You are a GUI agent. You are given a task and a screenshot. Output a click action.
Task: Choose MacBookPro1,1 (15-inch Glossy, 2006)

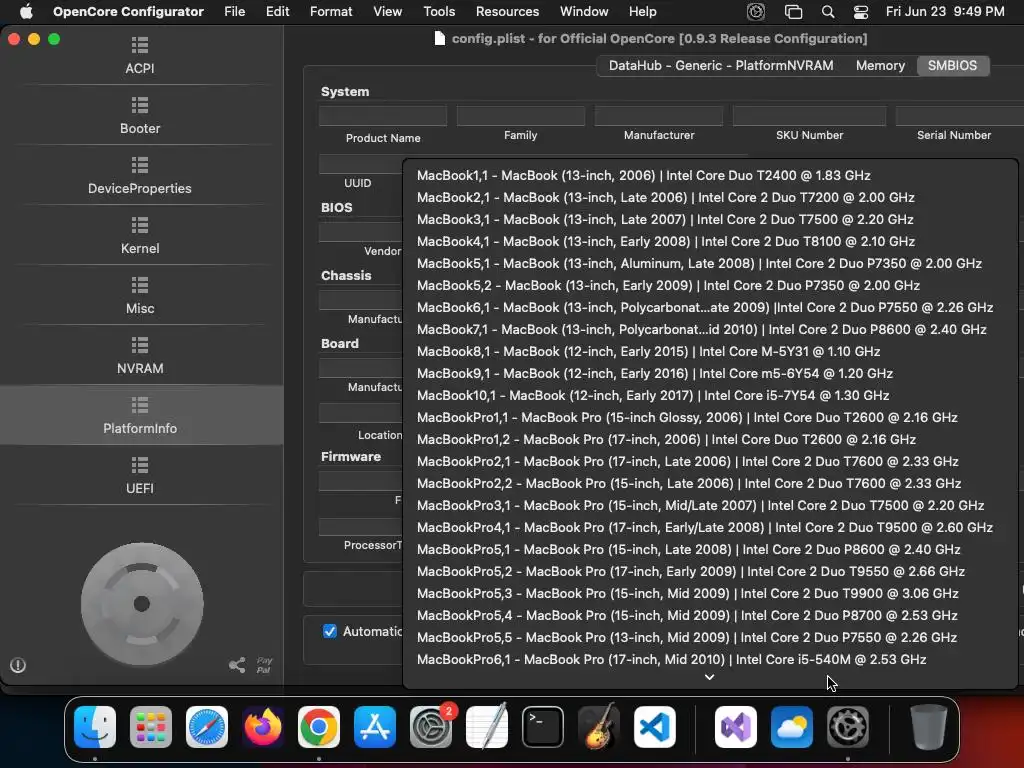(711, 417)
